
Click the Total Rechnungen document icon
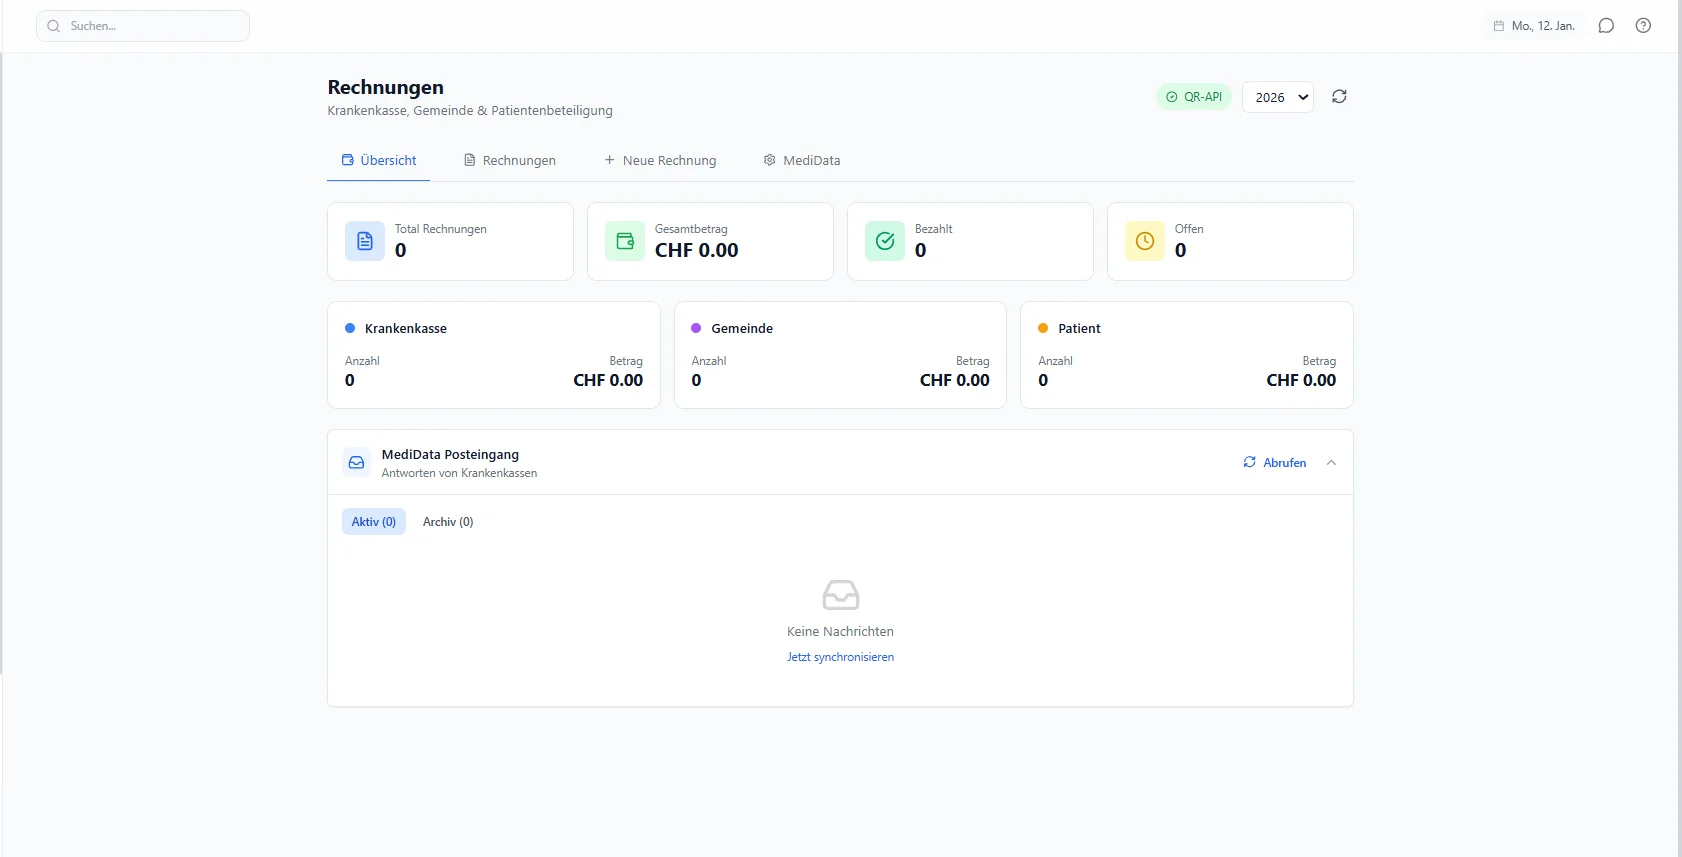(365, 241)
